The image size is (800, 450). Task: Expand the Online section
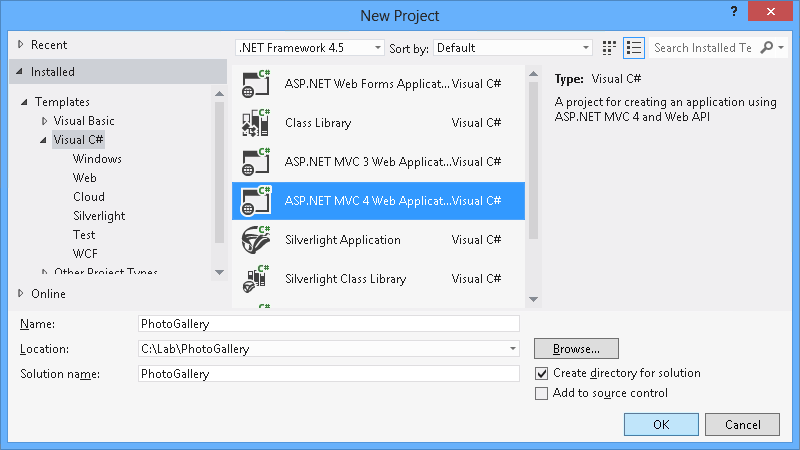[x=21, y=294]
